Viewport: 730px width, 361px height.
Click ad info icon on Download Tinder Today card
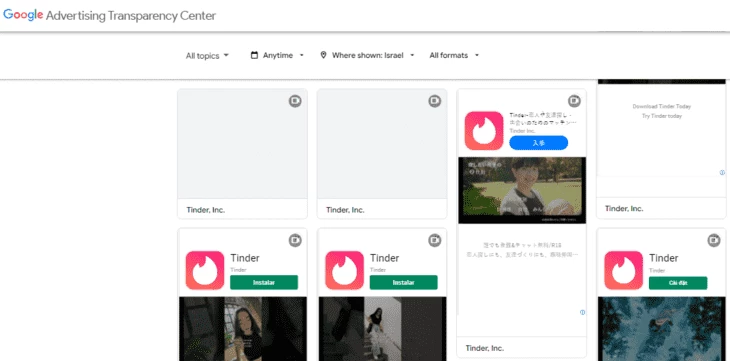pos(722,172)
